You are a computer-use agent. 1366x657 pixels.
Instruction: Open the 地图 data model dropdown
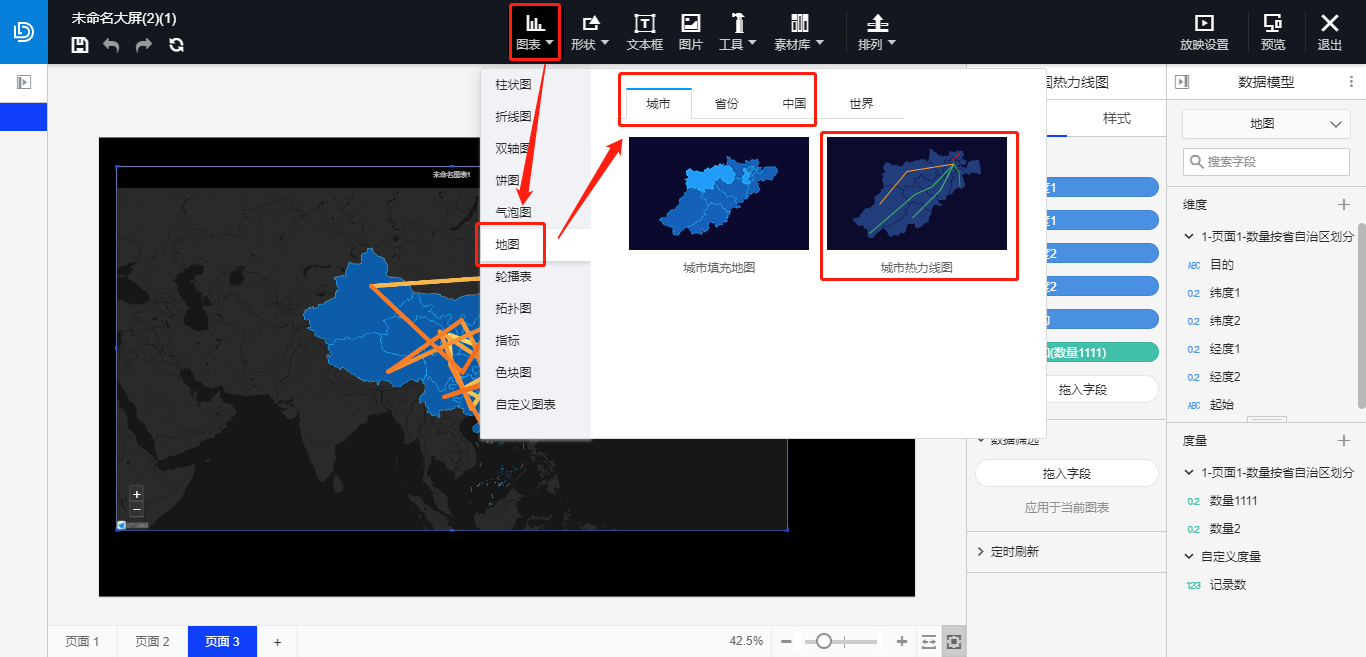tap(1266, 124)
